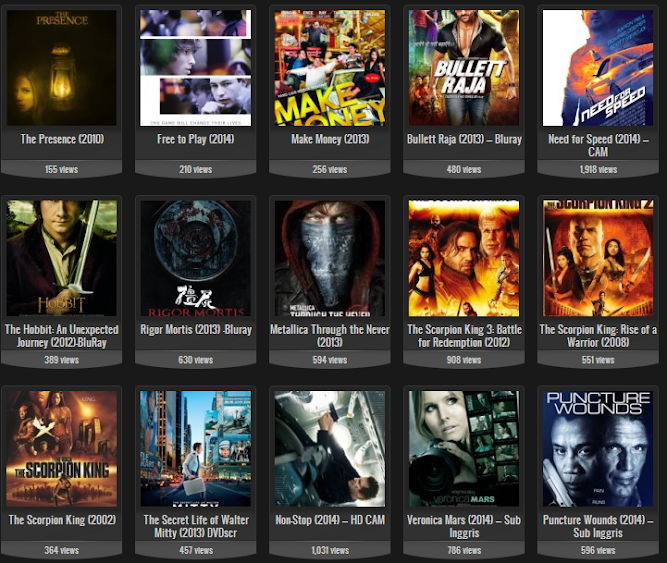667x563 pixels.
Task: Click the 256 views count
Action: [330, 169]
